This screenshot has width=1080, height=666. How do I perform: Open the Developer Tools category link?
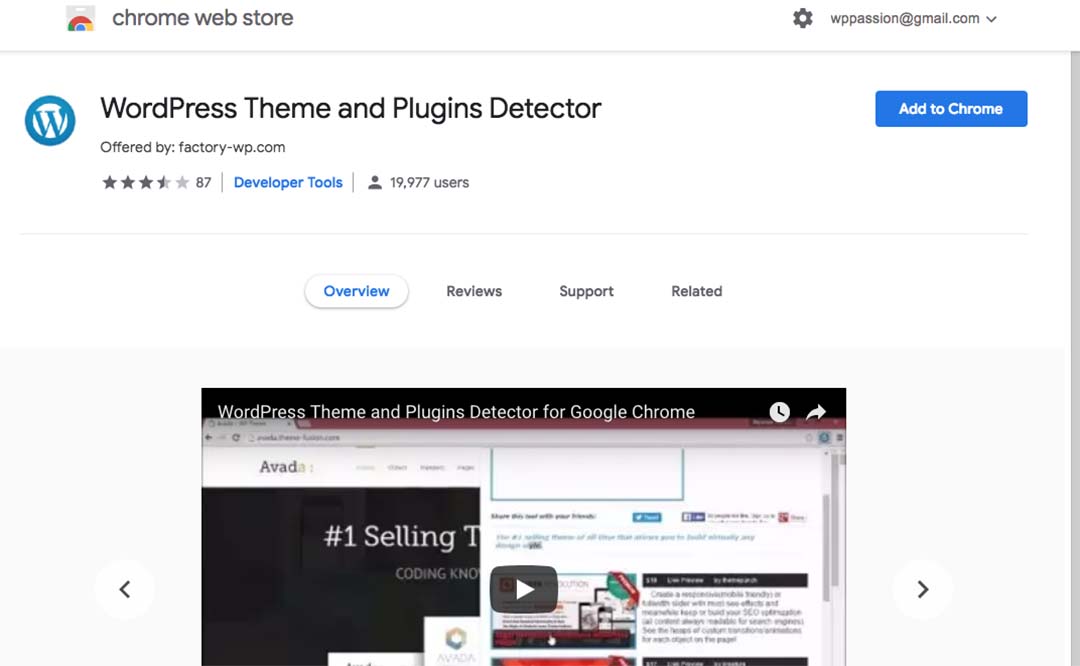pyautogui.click(x=288, y=183)
